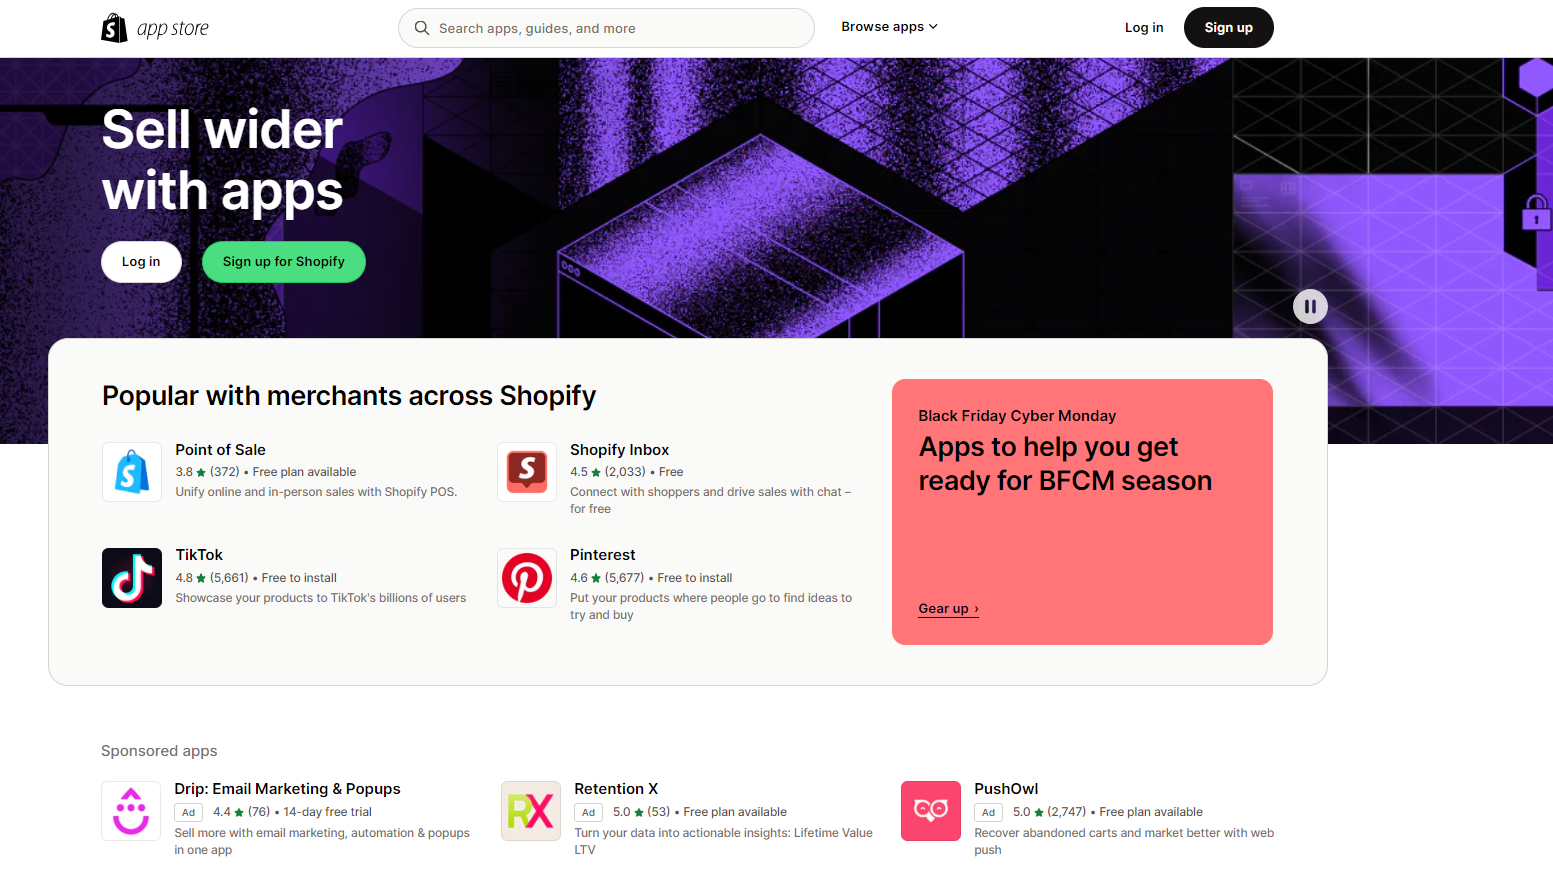Click the search magnifier icon
The height and width of the screenshot is (885, 1553).
click(422, 28)
